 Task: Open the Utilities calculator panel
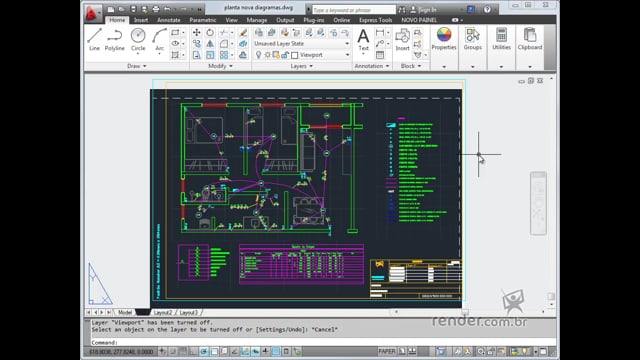(x=501, y=40)
